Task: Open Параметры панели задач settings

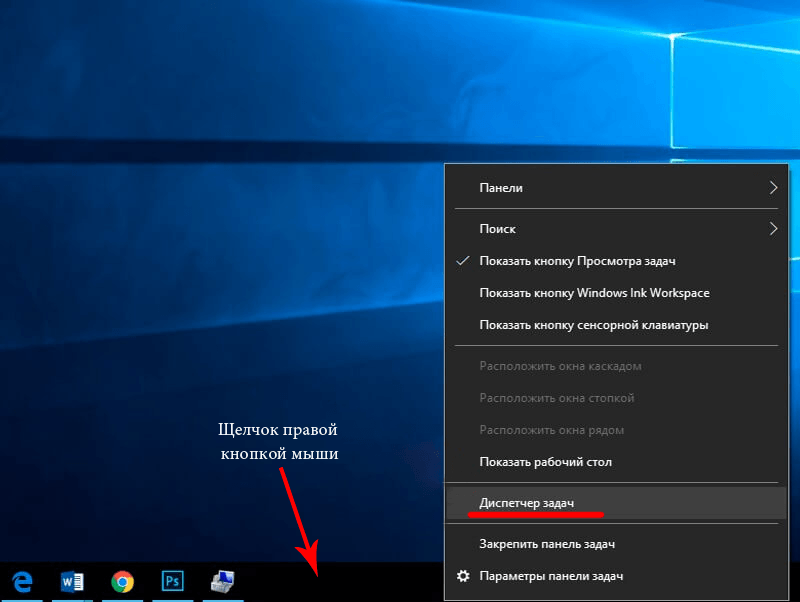Action: (551, 577)
